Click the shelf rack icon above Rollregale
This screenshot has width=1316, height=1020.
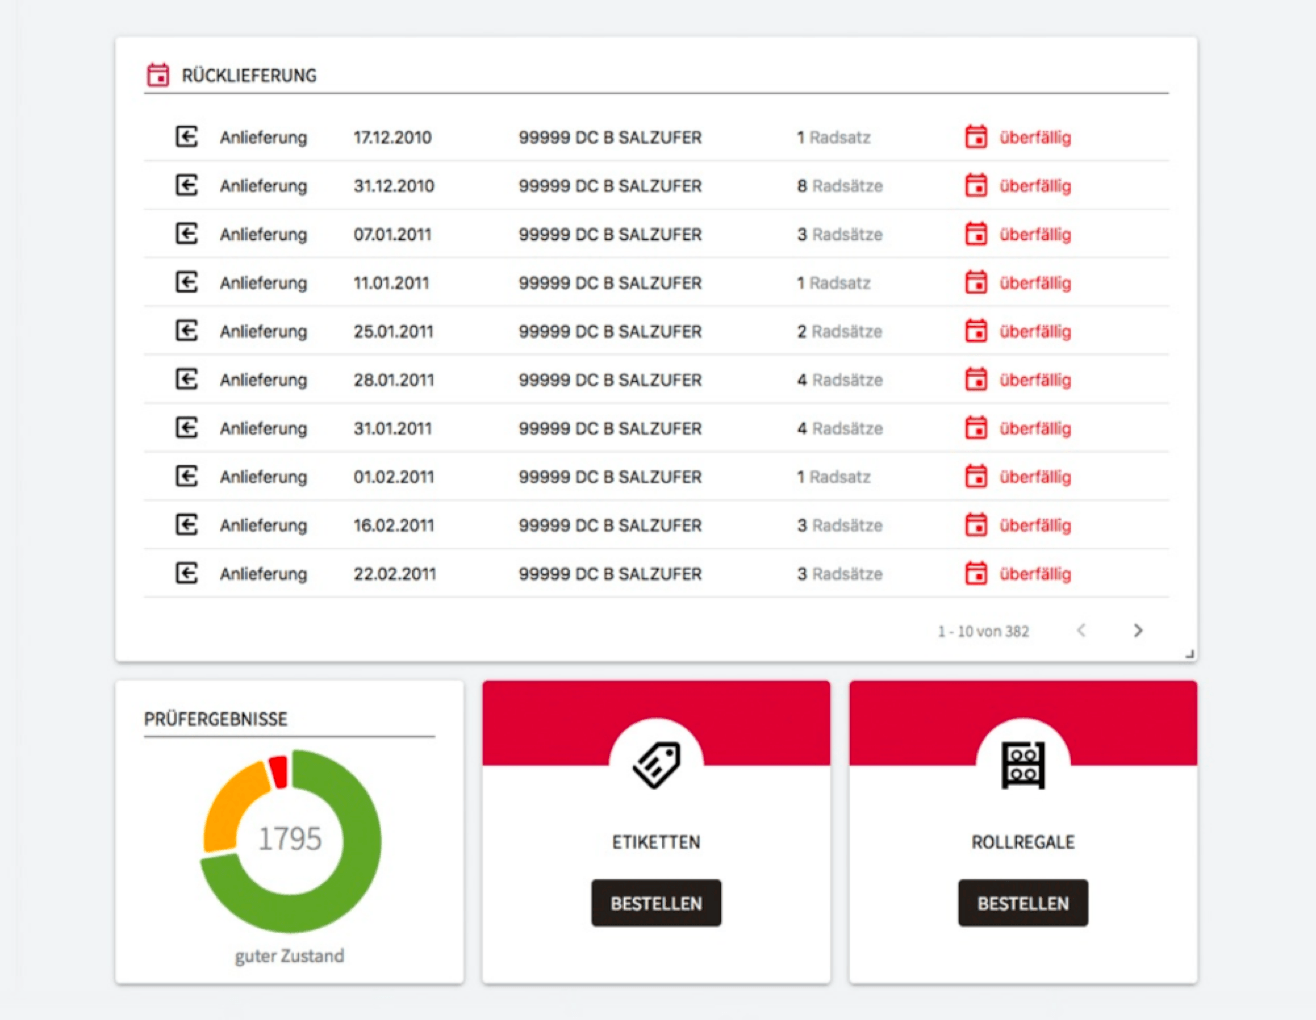coord(1023,765)
